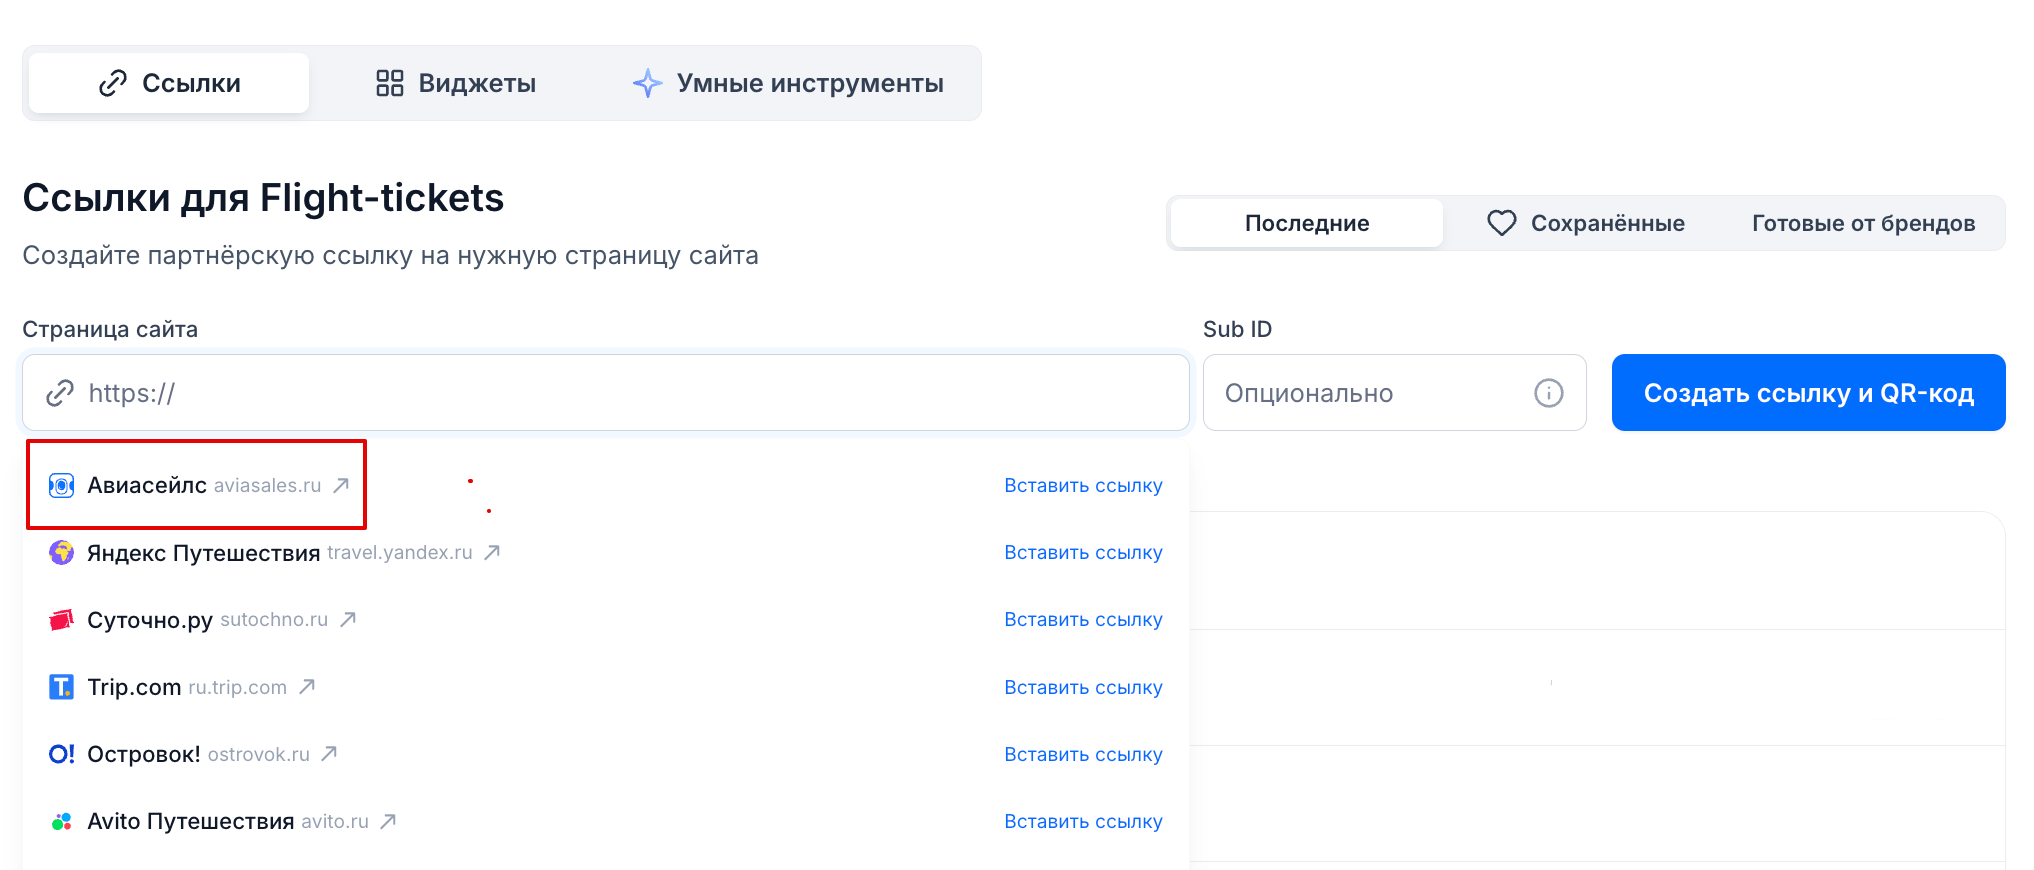Open the Умные инструменты tab

tap(788, 83)
